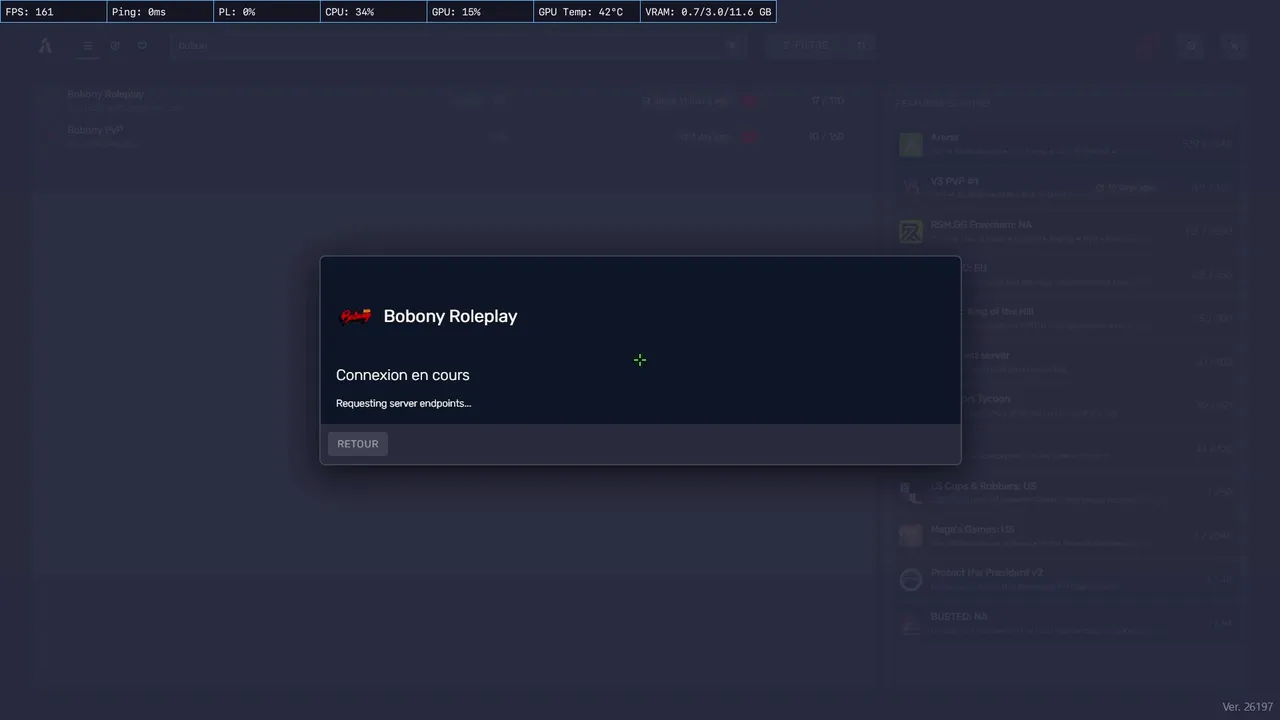Image resolution: width=1280 pixels, height=720 pixels.
Task: Open BUSTED: NA featured server
Action: point(1068,622)
